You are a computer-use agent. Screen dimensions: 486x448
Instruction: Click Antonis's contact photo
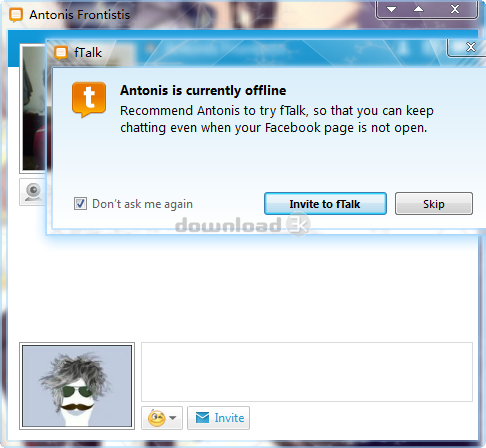click(x=33, y=108)
